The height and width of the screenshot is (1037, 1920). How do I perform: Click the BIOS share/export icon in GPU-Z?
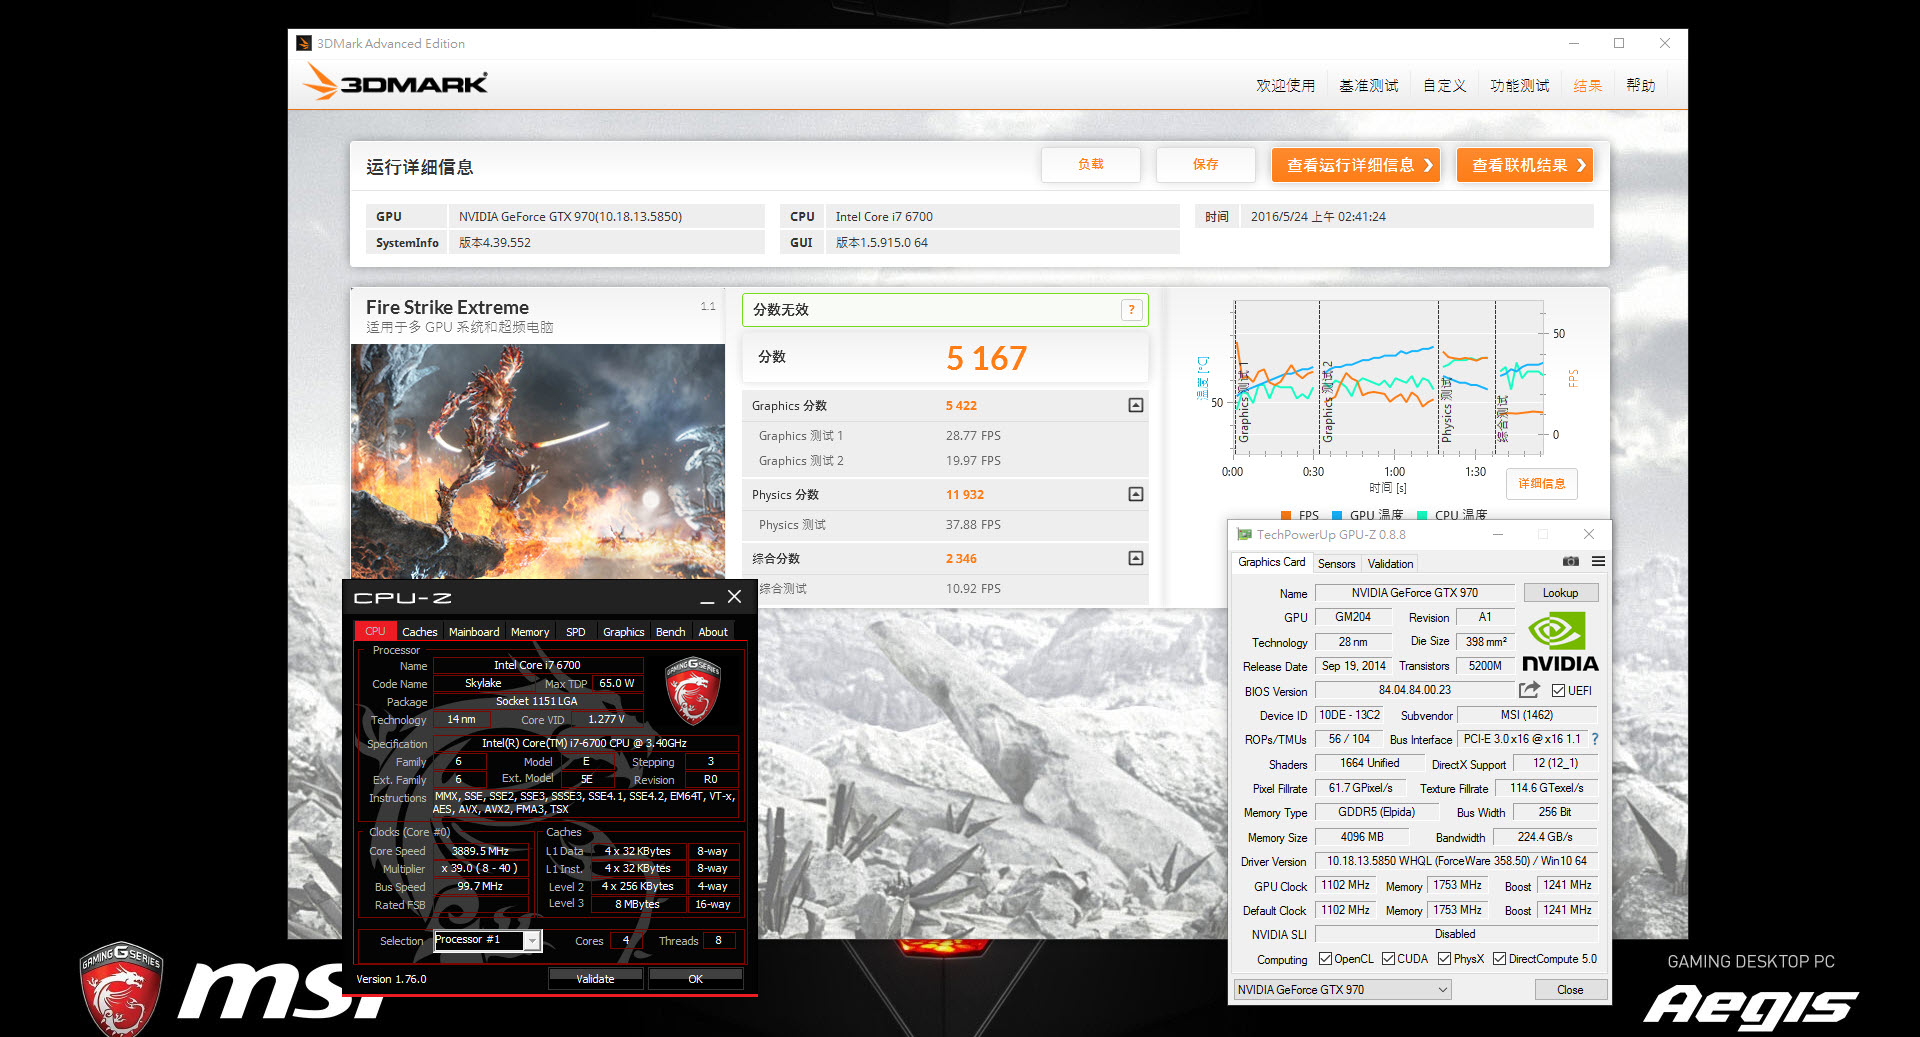(1528, 690)
